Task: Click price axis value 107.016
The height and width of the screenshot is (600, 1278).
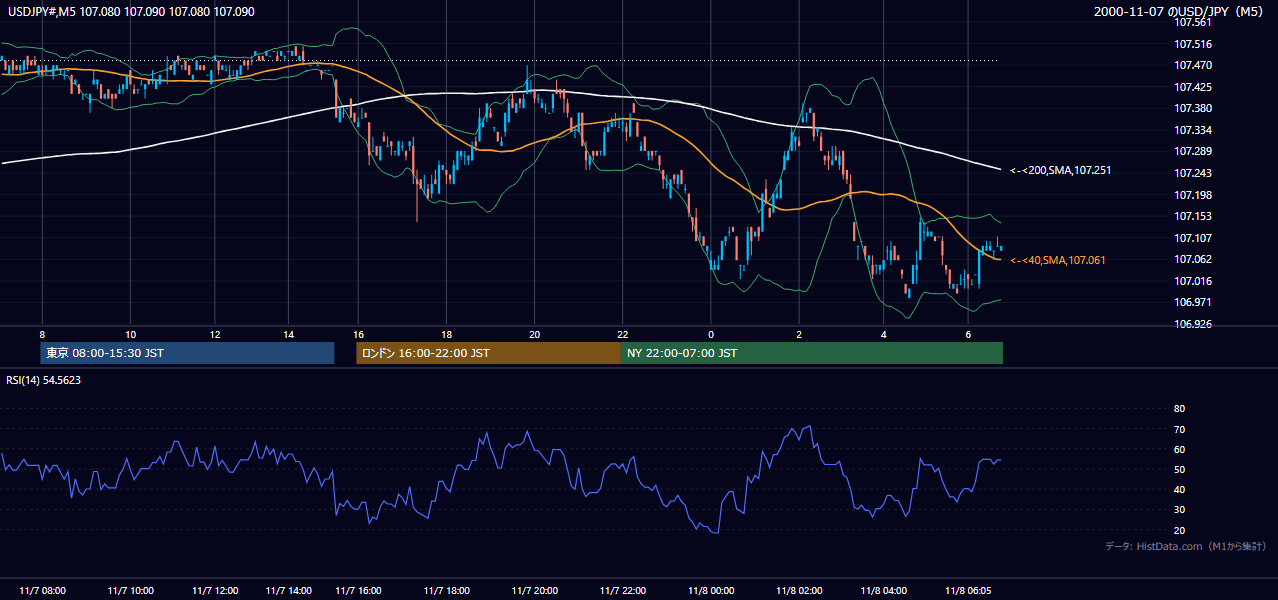Action: coord(1191,281)
